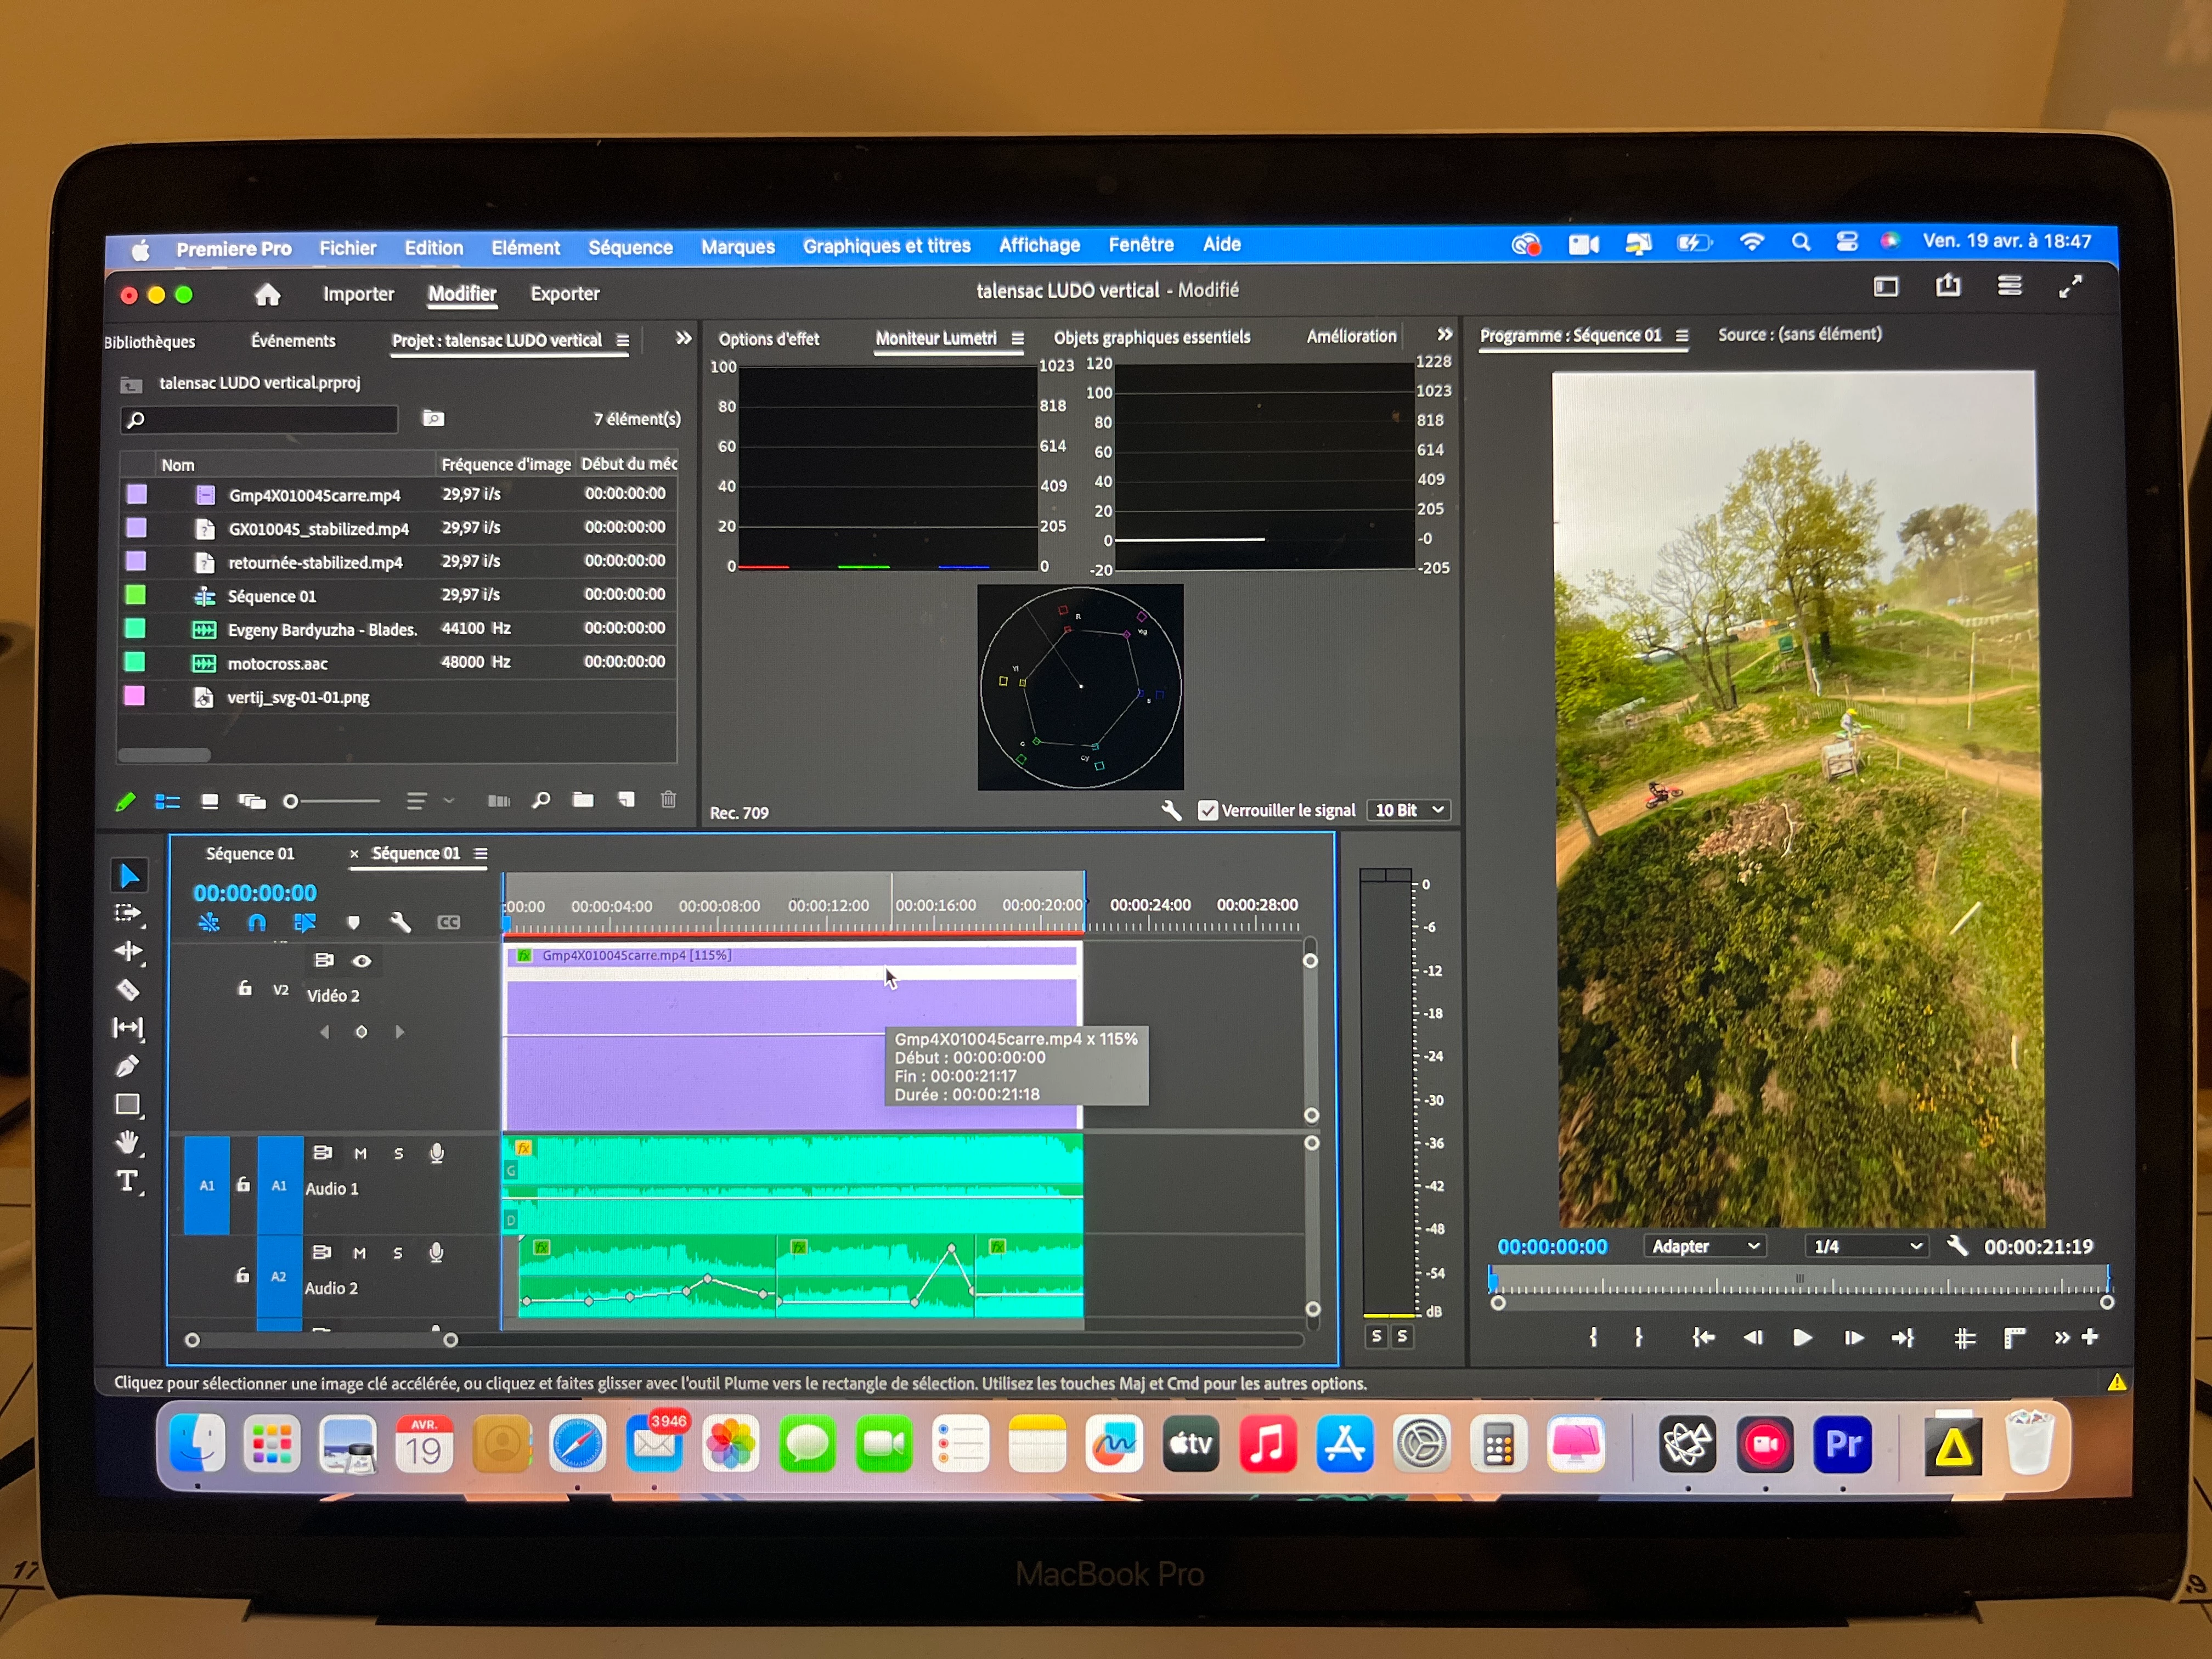Viewport: 2212px width, 1659px height.
Task: Select the Razor tool in toolbar
Action: pyautogui.click(x=128, y=990)
